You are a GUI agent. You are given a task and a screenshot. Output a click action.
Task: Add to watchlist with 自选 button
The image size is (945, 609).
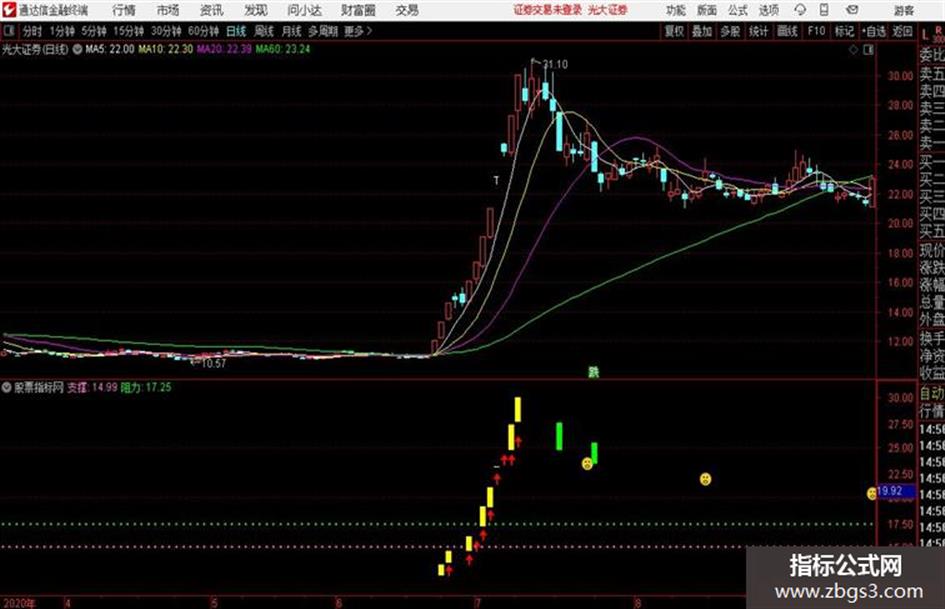[874, 31]
